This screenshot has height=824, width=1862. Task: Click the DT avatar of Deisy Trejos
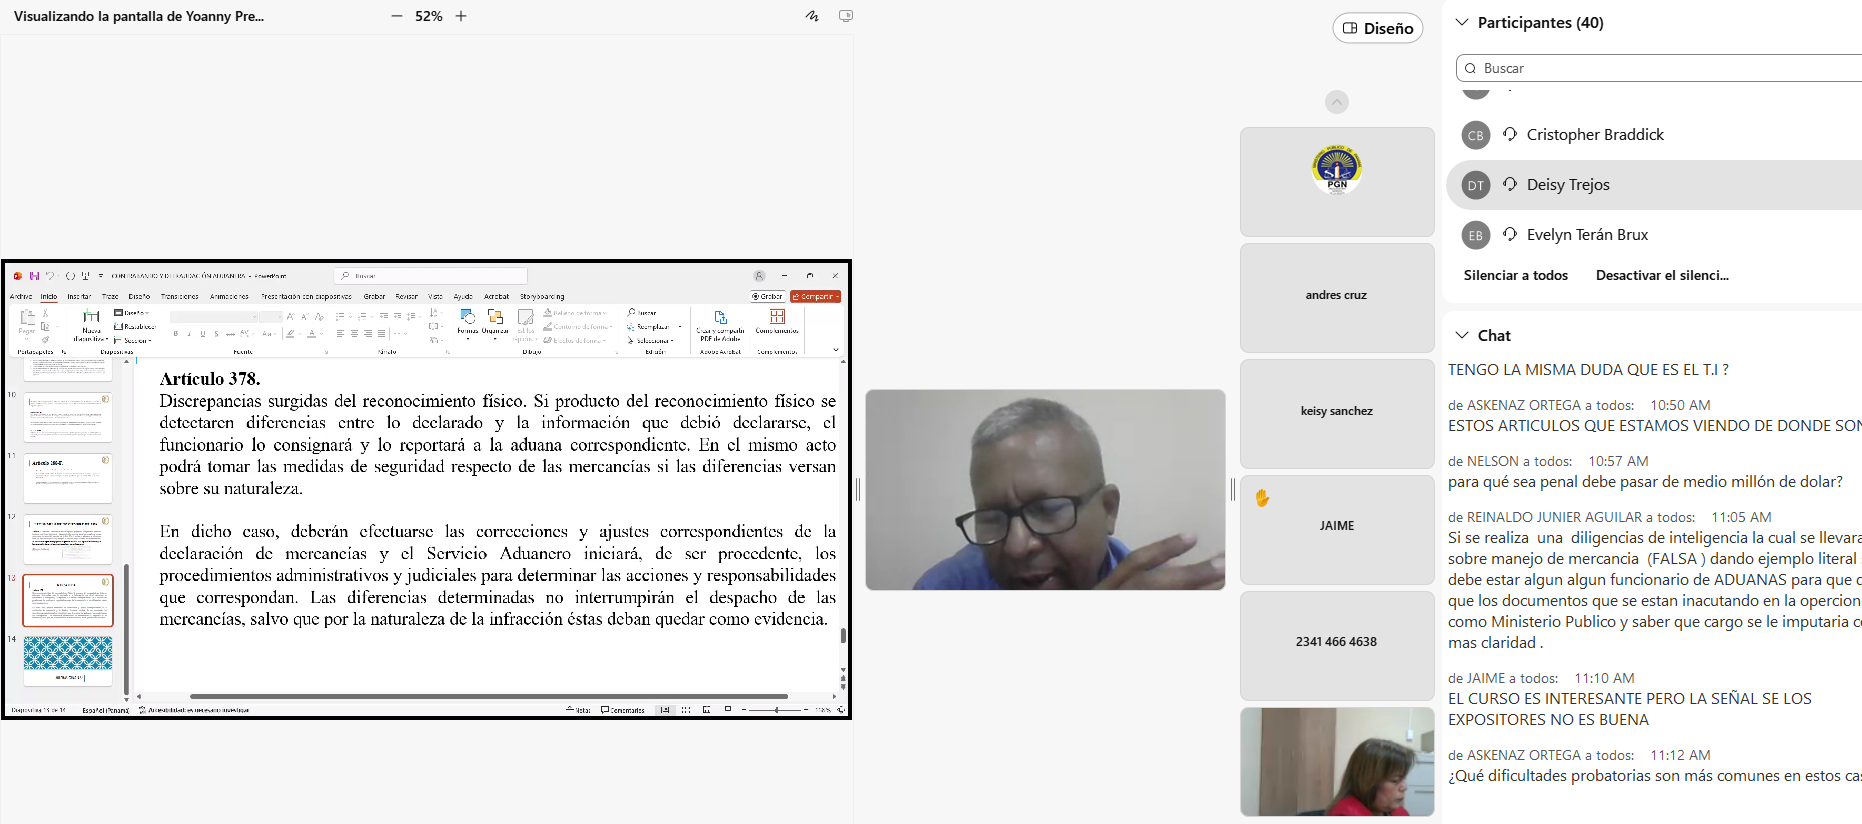tap(1476, 185)
